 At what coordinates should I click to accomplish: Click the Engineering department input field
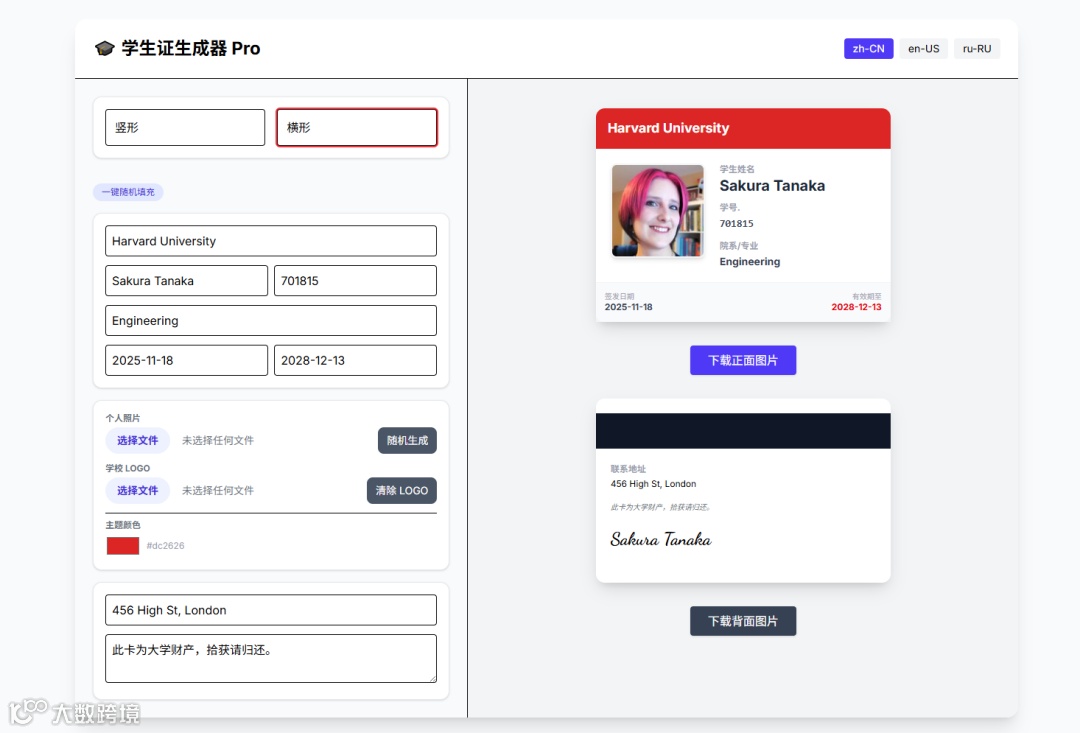[x=271, y=320]
